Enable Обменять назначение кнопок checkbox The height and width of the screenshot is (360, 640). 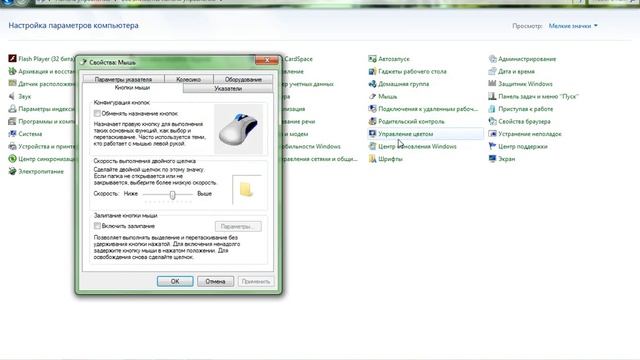pyautogui.click(x=97, y=113)
